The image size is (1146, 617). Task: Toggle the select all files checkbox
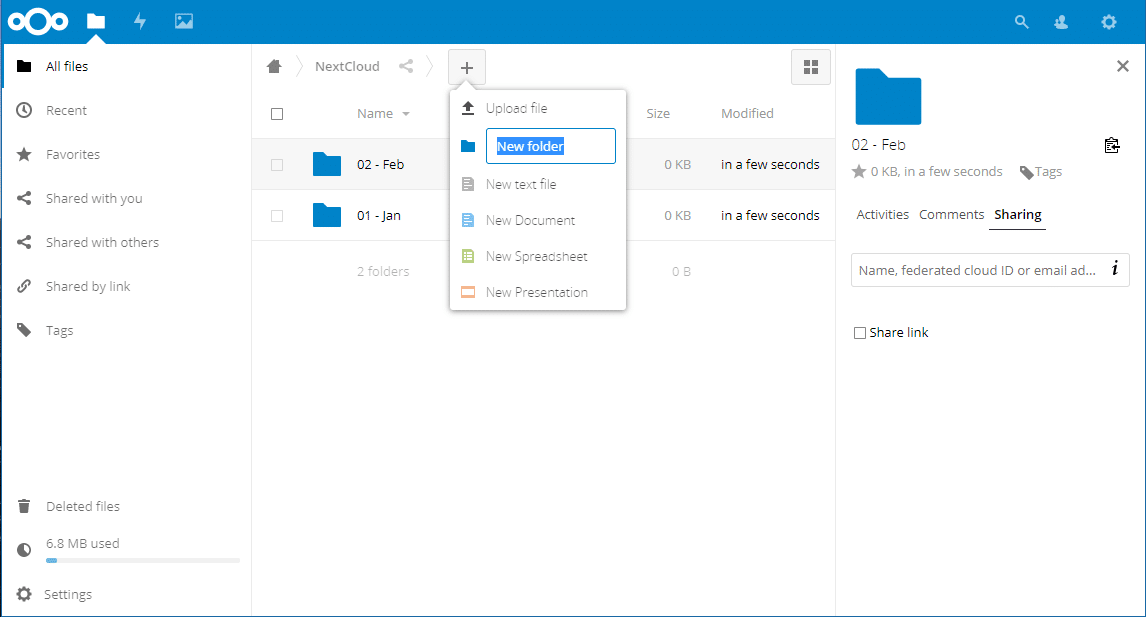pos(277,114)
